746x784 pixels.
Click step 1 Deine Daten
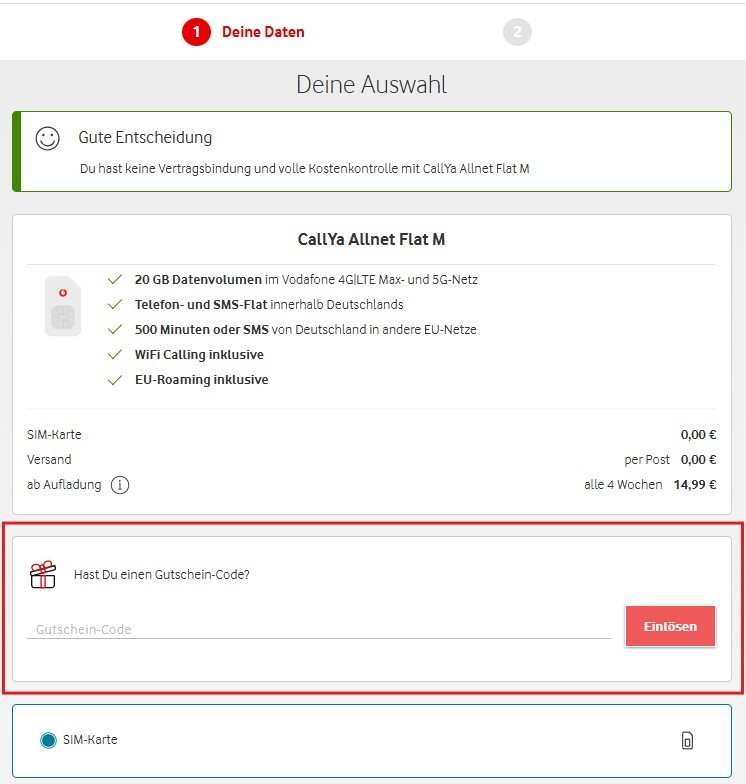(x=244, y=32)
